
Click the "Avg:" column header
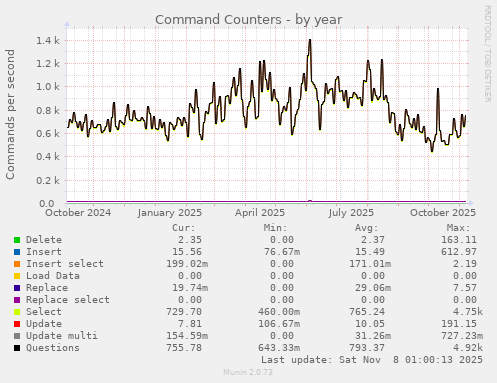pyautogui.click(x=367, y=228)
